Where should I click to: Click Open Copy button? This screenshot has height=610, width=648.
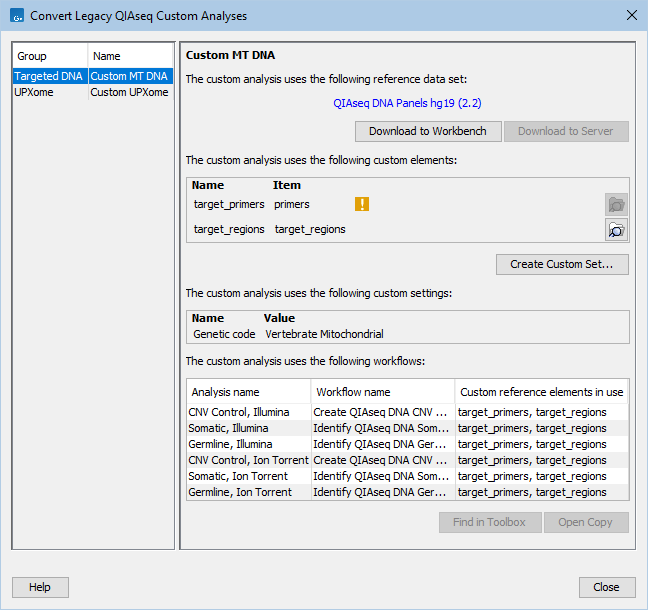(x=586, y=522)
